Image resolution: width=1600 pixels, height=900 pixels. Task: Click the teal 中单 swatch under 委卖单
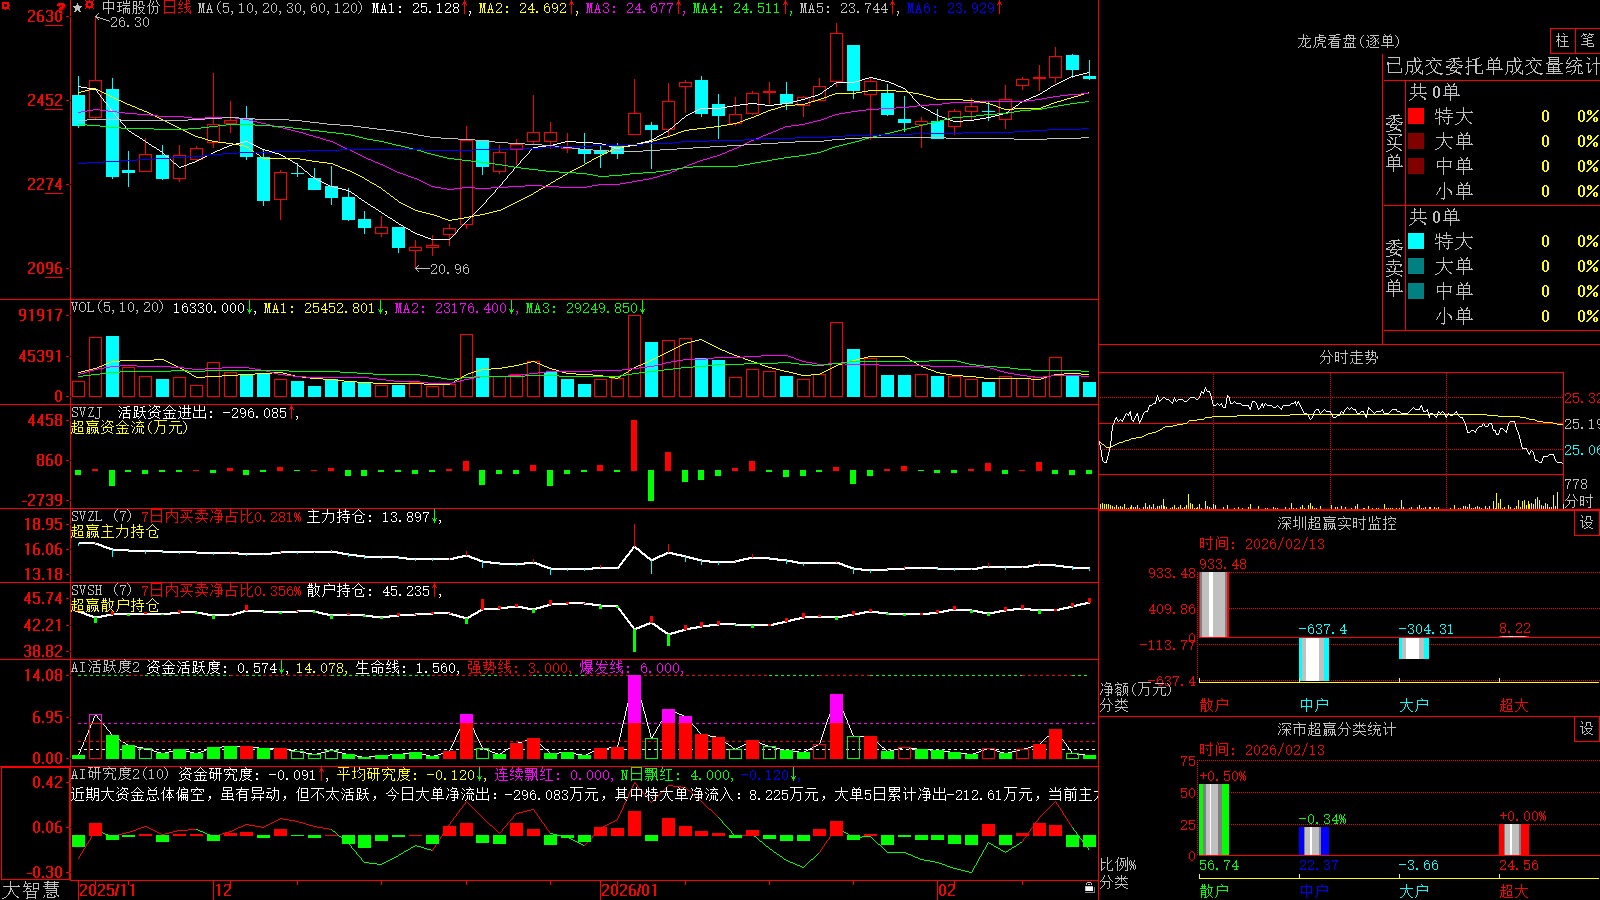tap(1416, 291)
